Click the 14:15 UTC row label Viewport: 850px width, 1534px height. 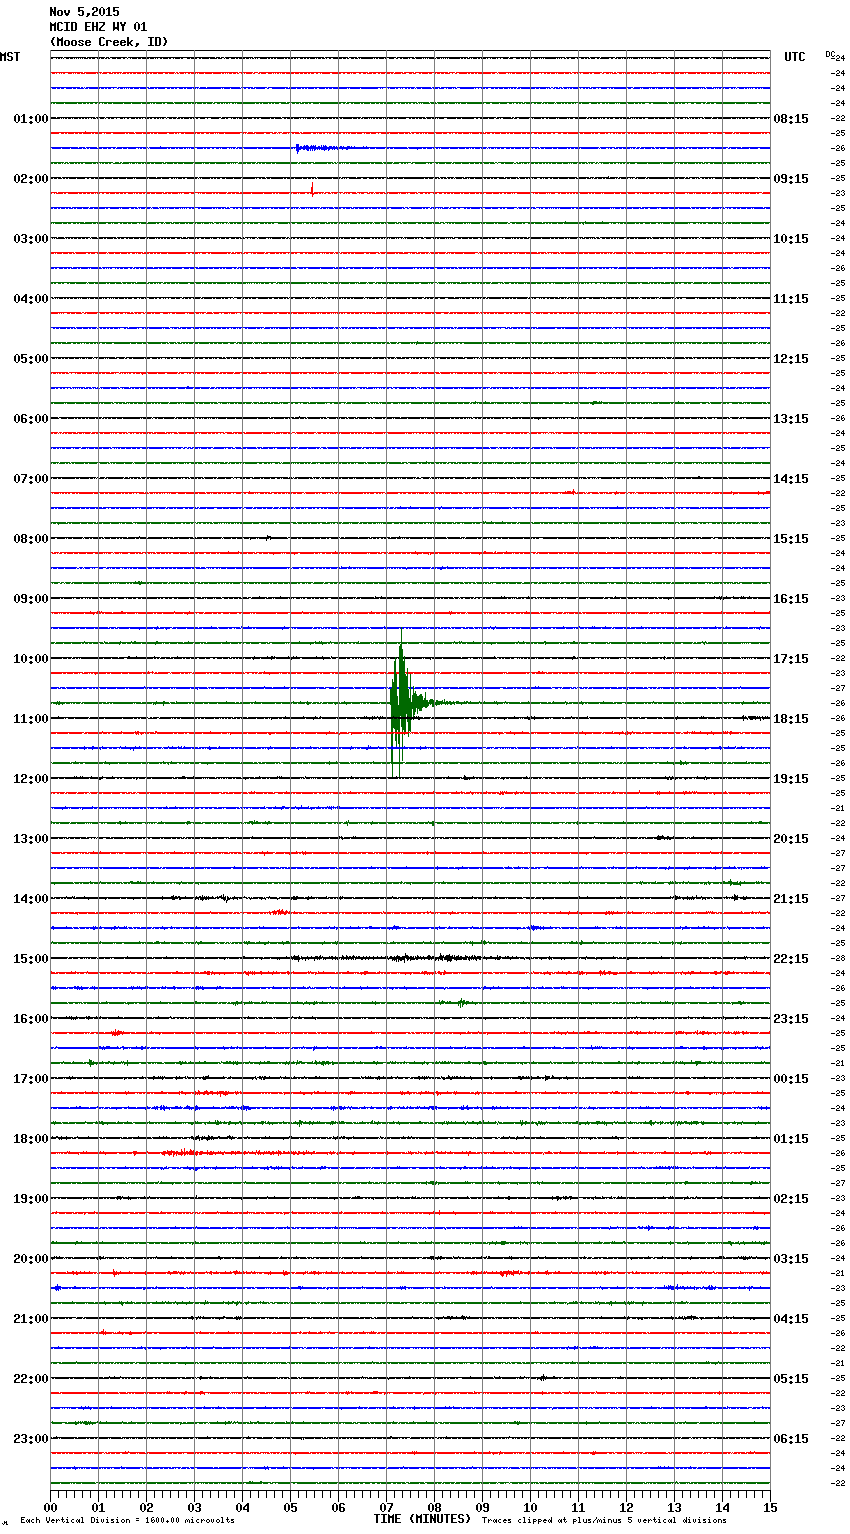[791, 478]
